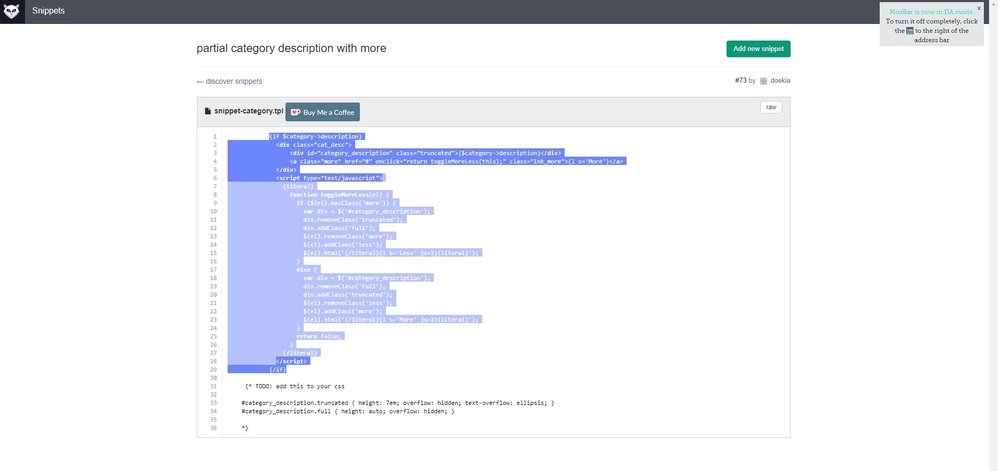This screenshot has width=1000, height=471.
Task: Click line 20 'div.addClass('truncated');'
Action: 349,294
